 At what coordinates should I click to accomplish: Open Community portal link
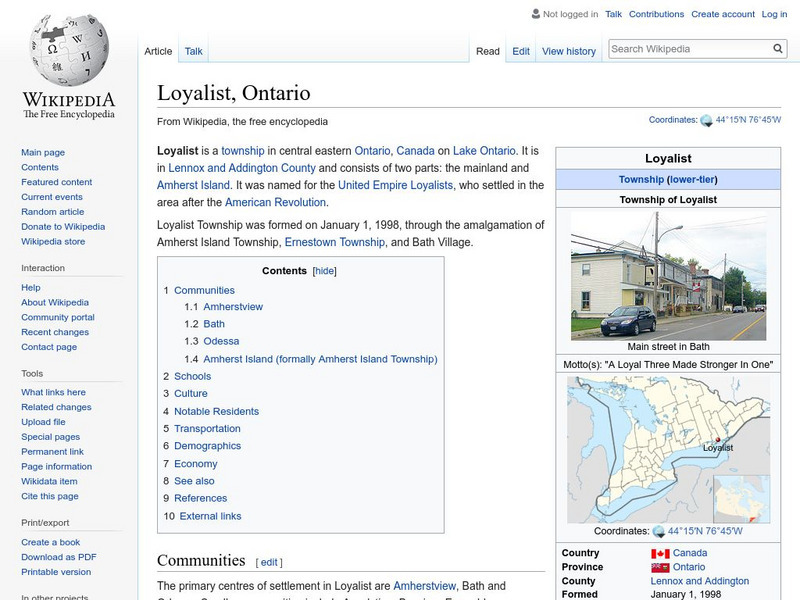(58, 317)
